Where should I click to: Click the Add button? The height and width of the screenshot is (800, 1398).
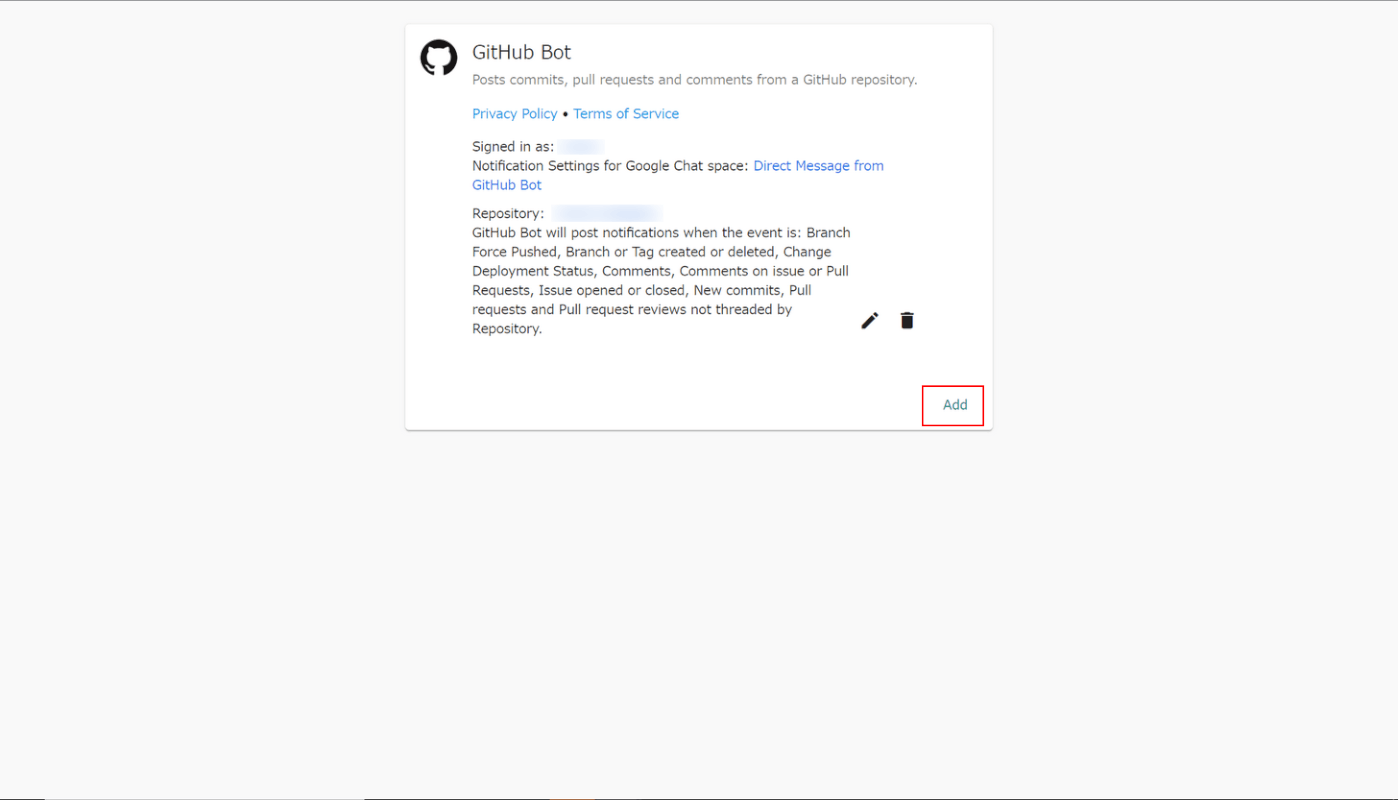[x=954, y=405]
